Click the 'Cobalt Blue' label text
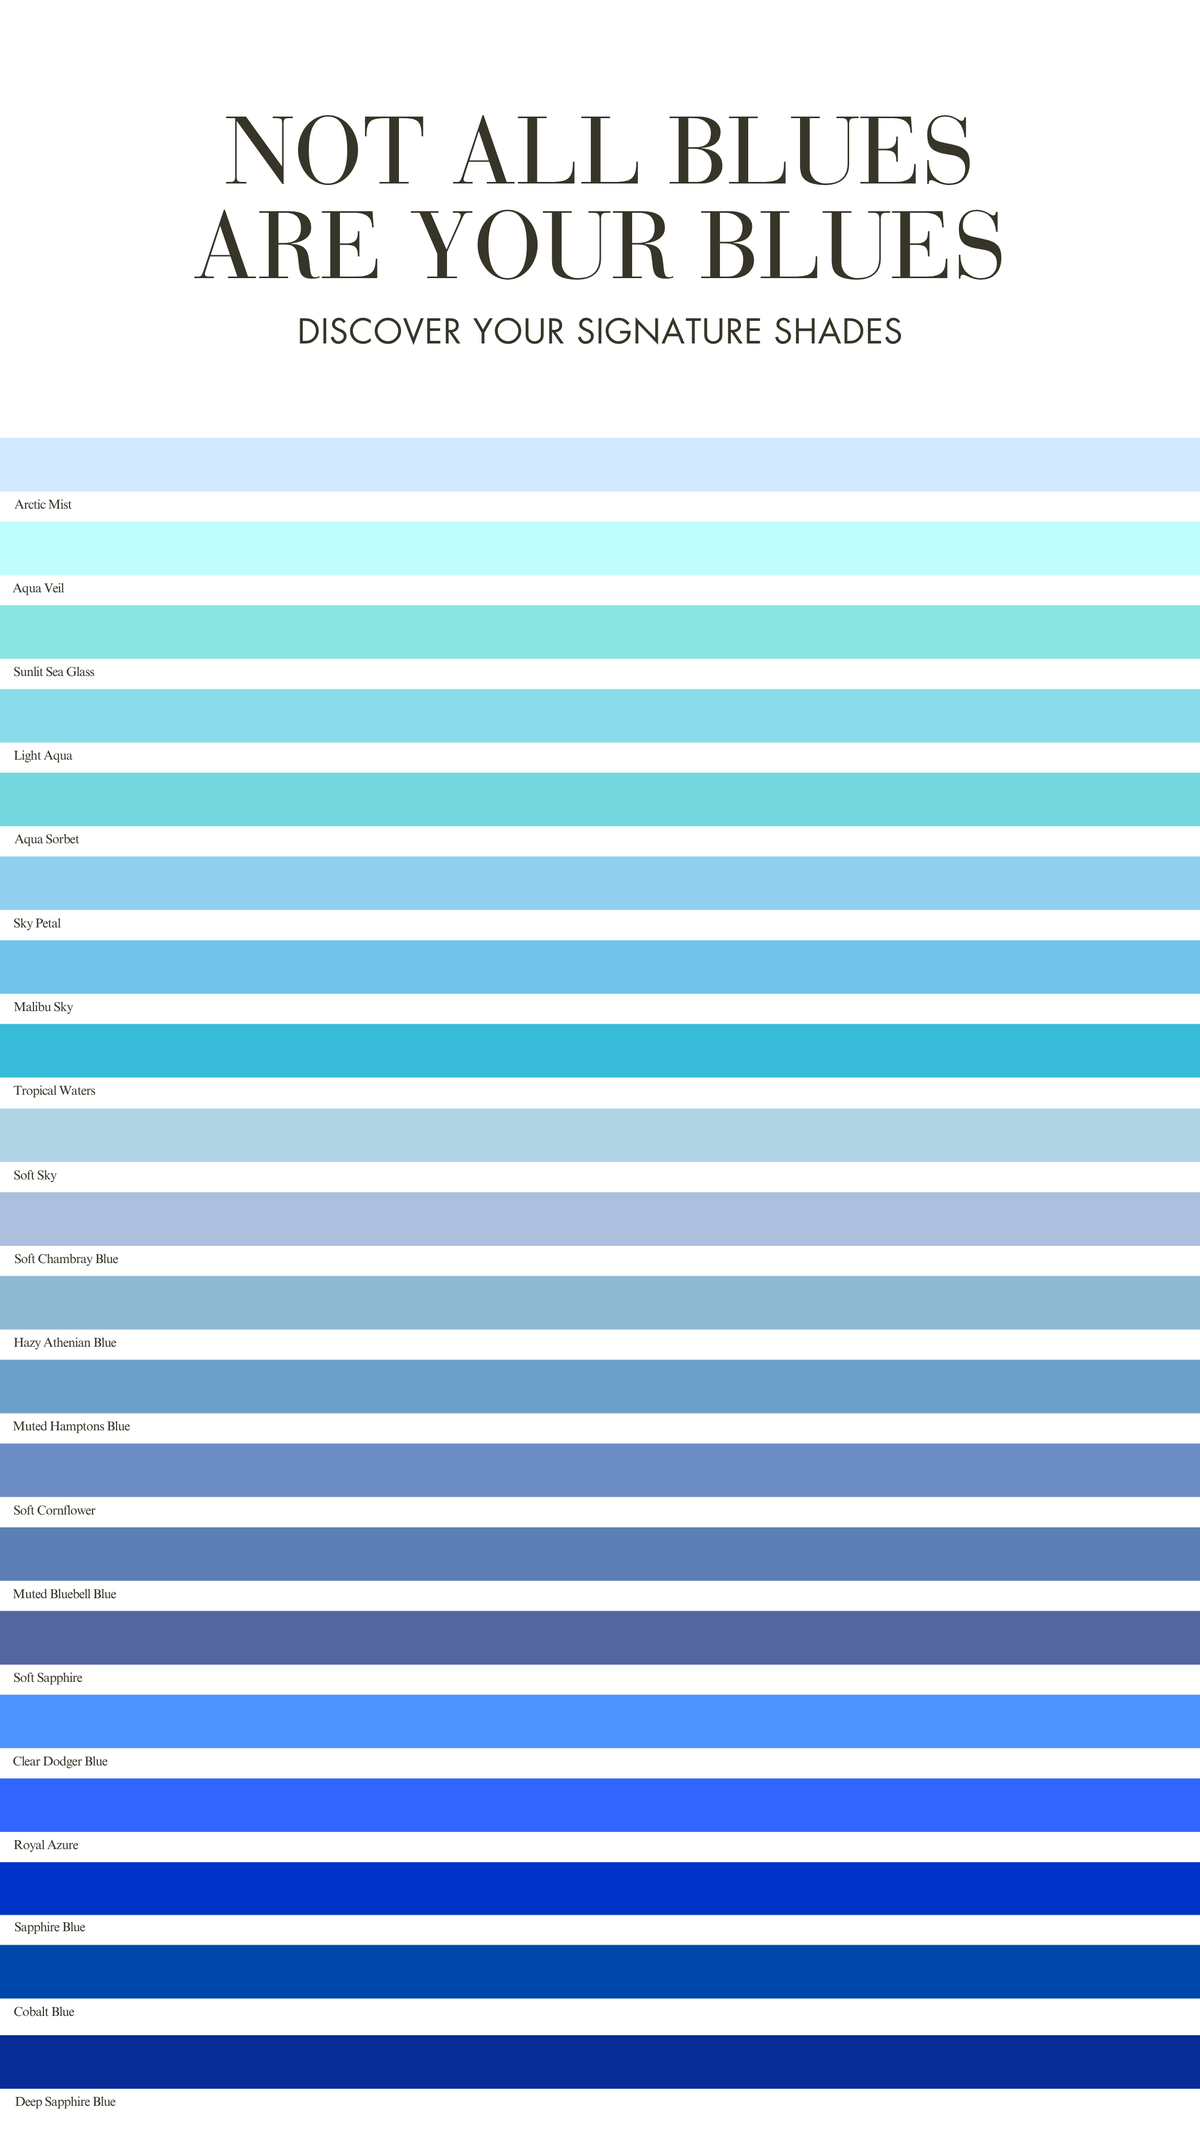Viewport: 1200px width, 2133px height. pyautogui.click(x=44, y=2012)
